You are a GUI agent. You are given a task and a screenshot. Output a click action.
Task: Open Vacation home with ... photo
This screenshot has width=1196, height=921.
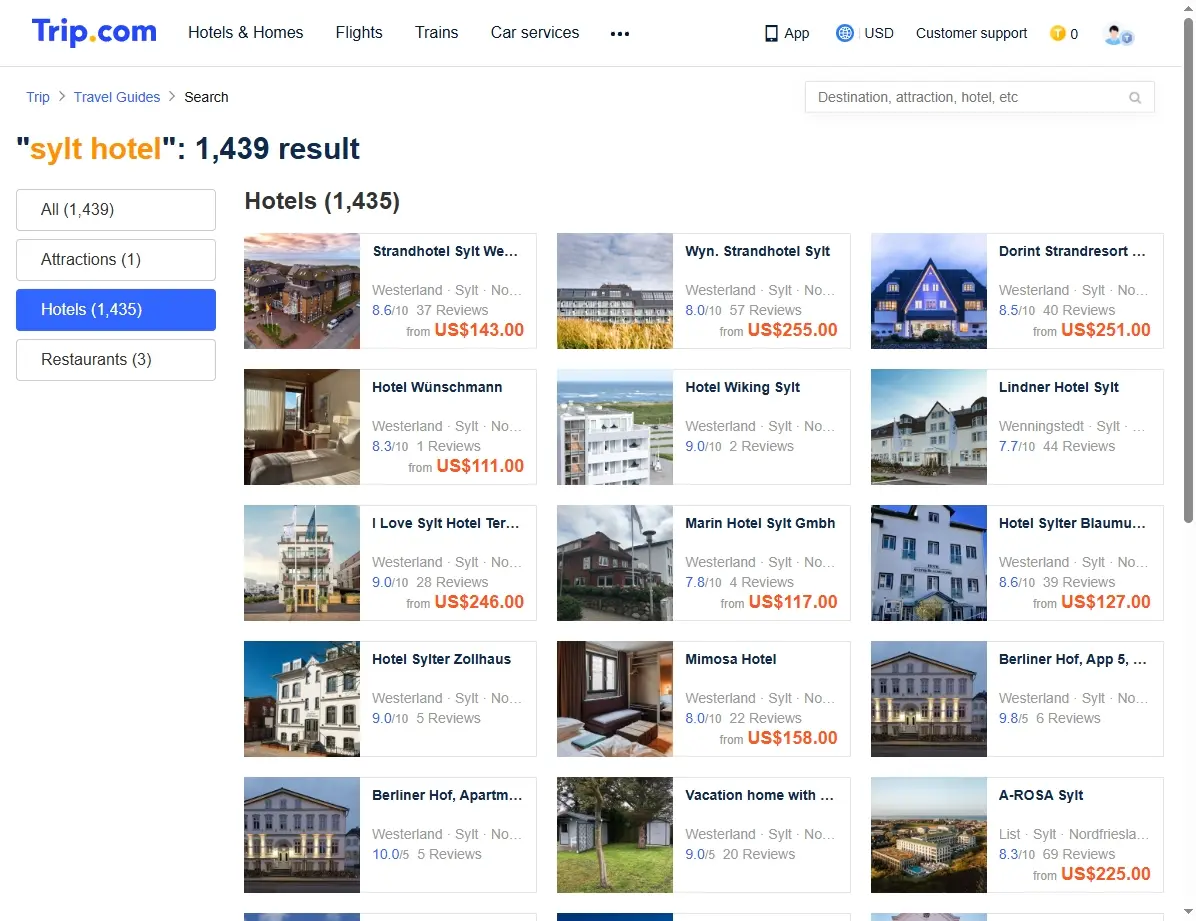click(615, 835)
